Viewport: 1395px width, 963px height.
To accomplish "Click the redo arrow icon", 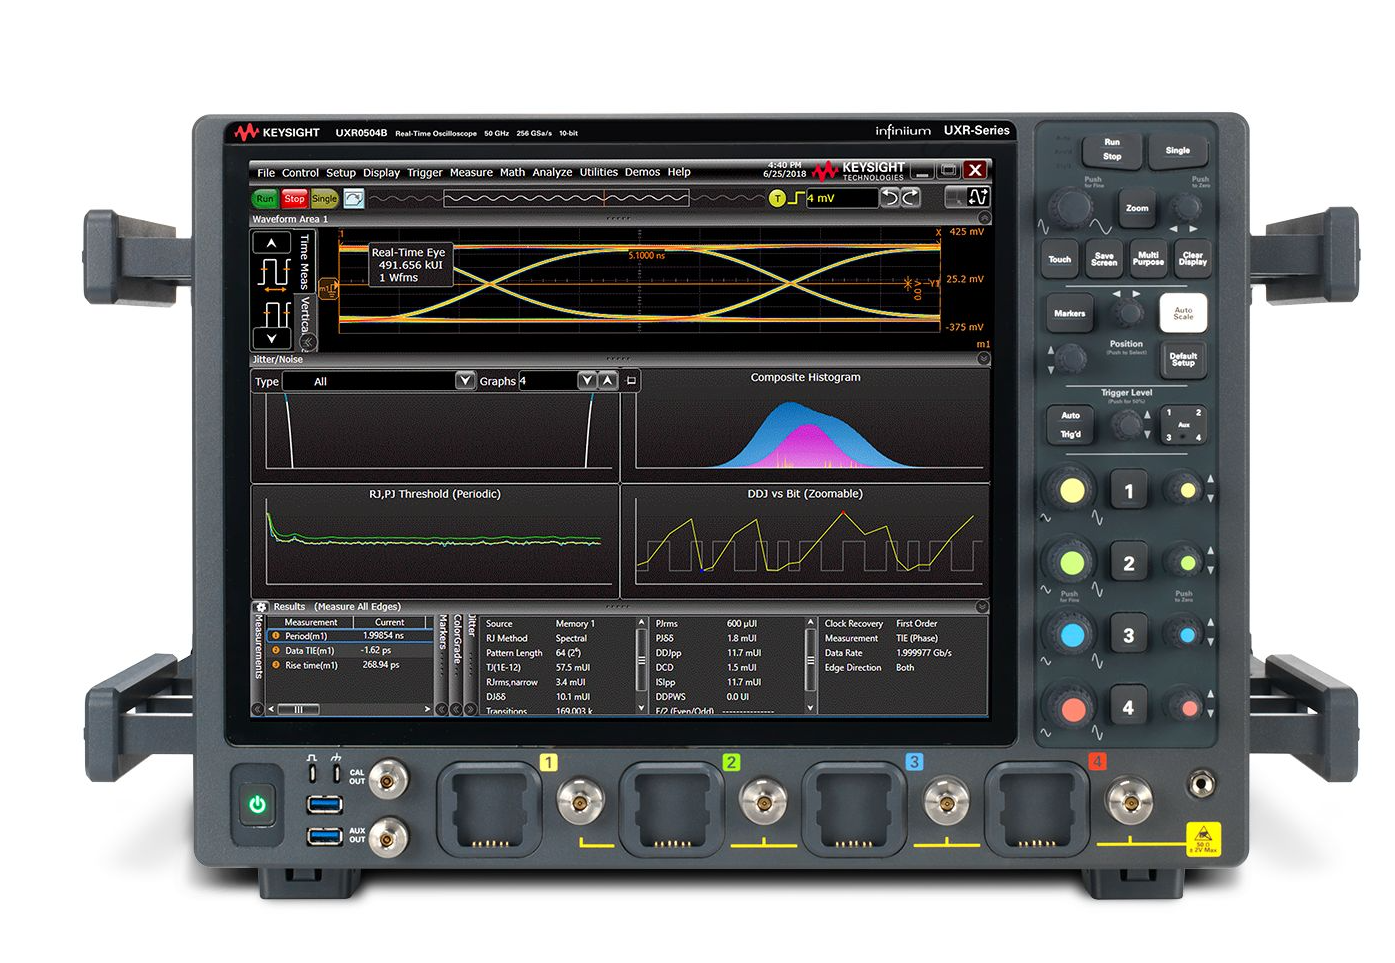I will [910, 198].
